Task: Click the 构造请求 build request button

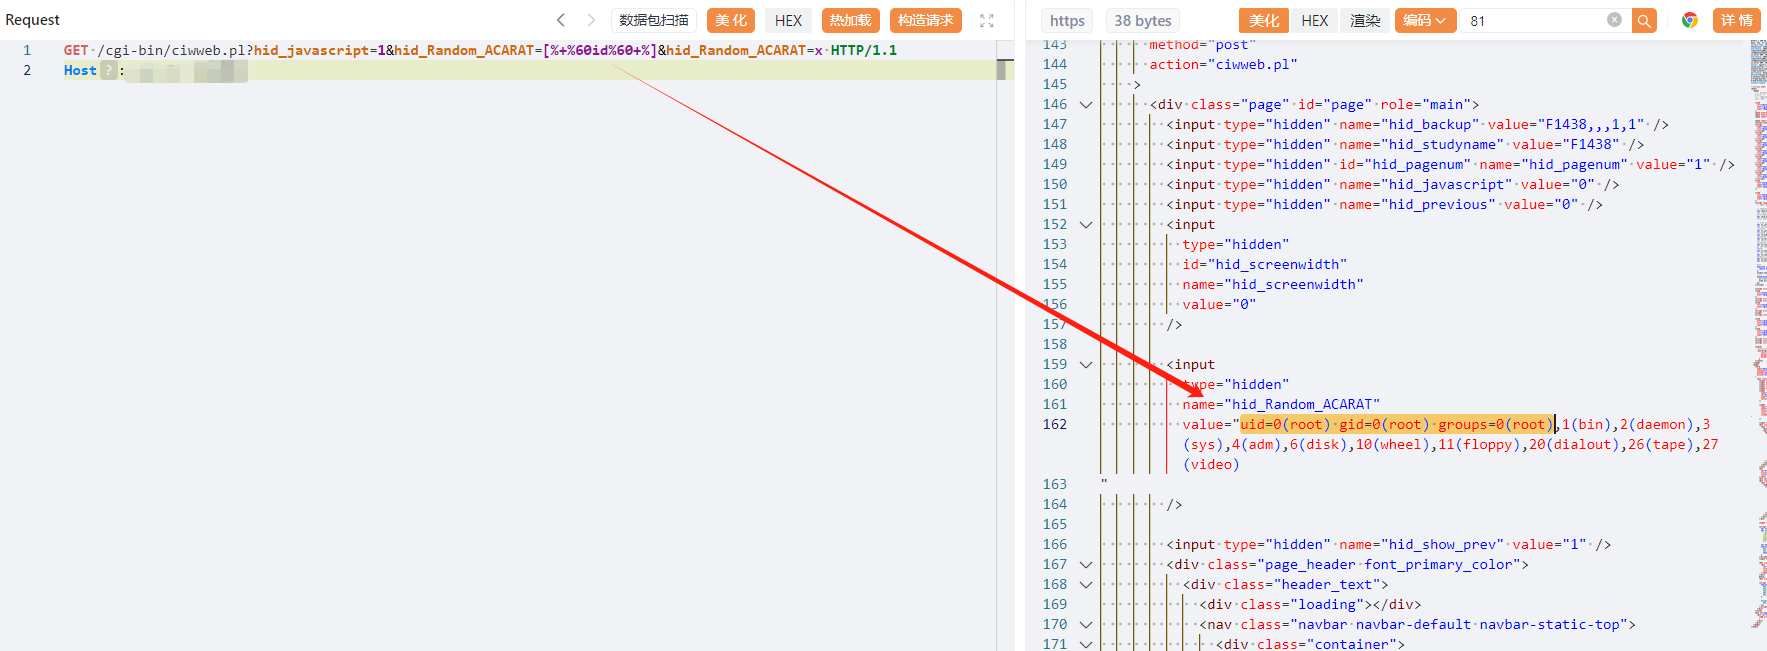Action: click(925, 20)
